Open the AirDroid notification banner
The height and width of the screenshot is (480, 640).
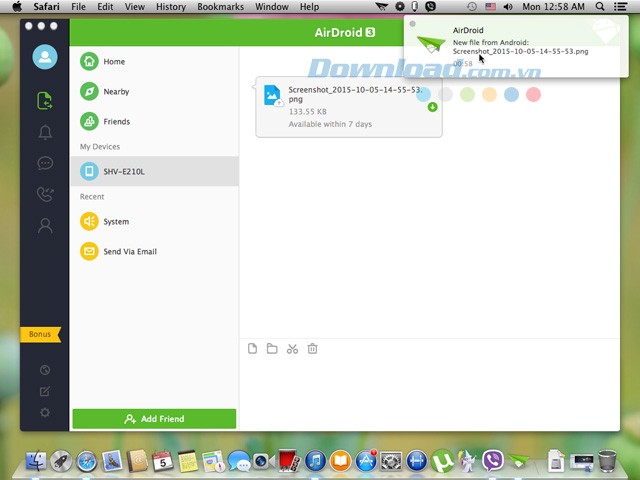coord(516,46)
